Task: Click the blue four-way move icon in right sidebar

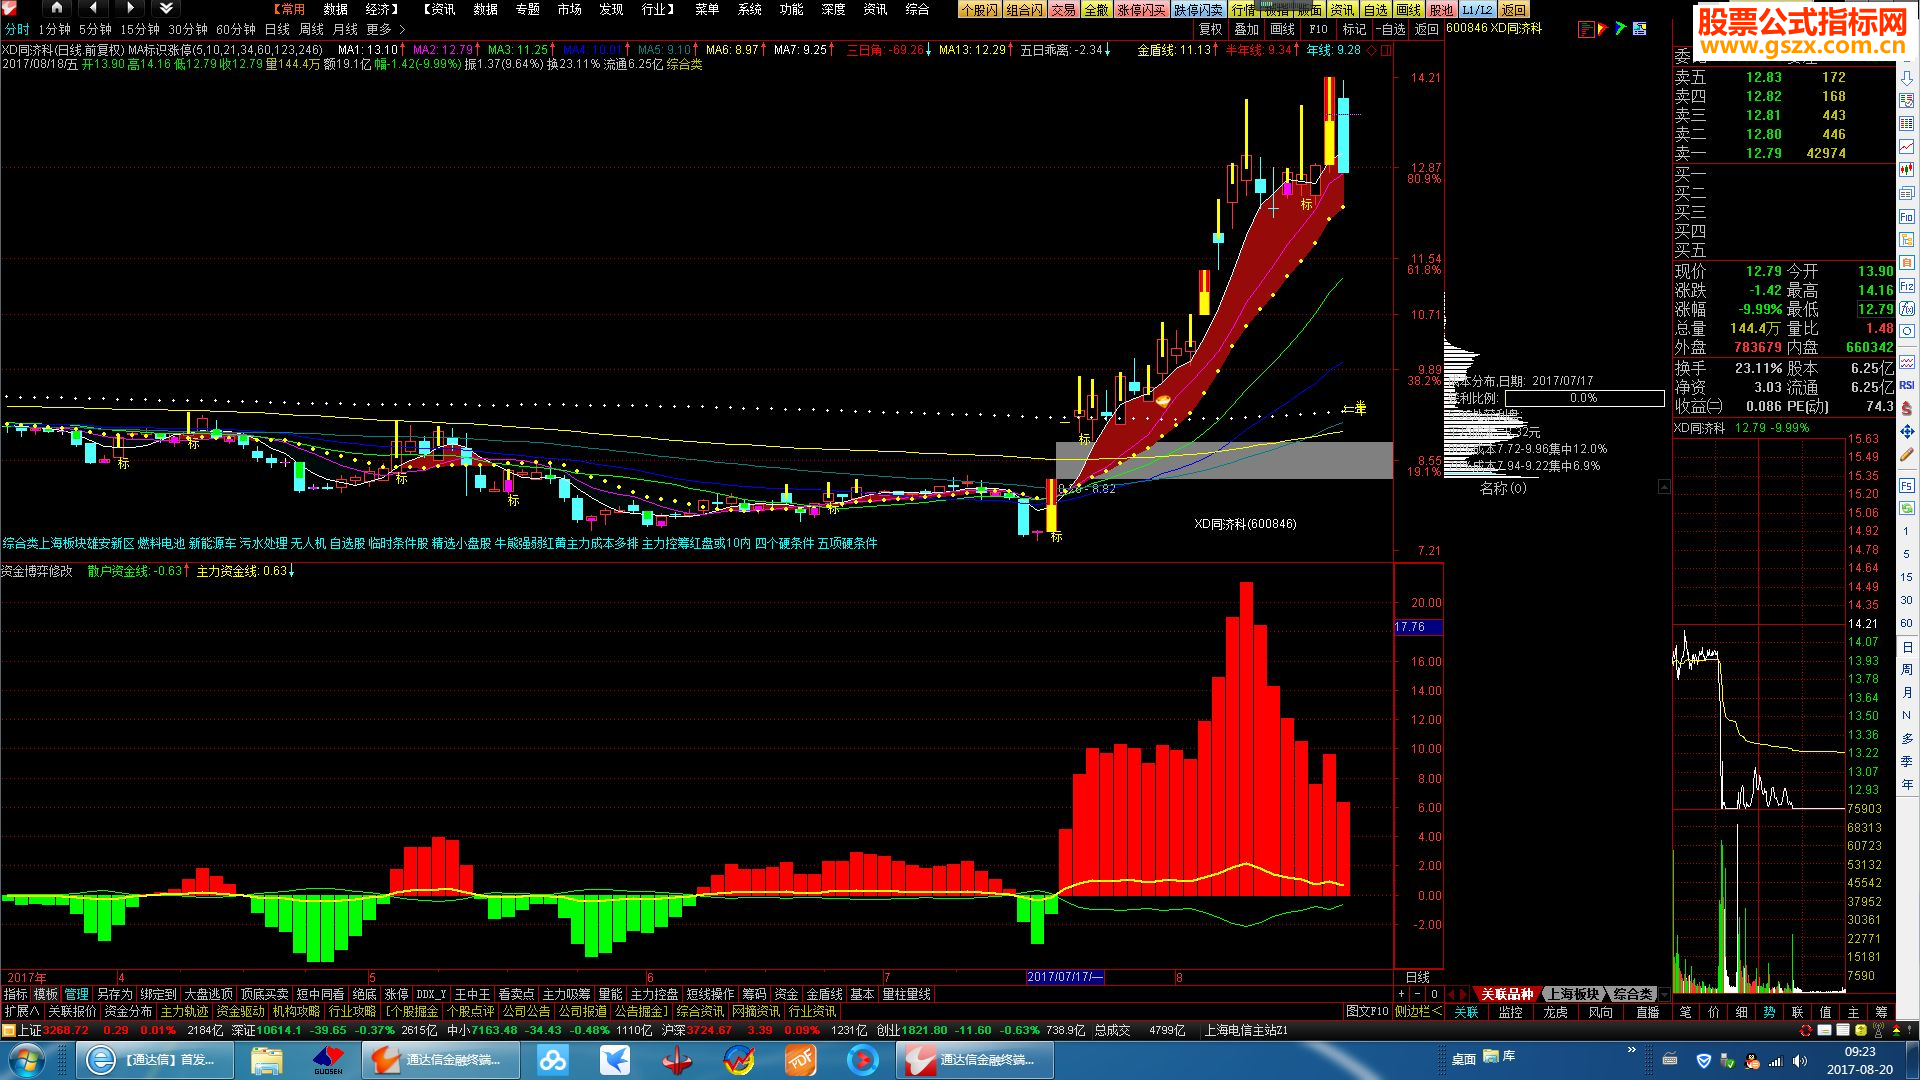Action: coord(1907,431)
